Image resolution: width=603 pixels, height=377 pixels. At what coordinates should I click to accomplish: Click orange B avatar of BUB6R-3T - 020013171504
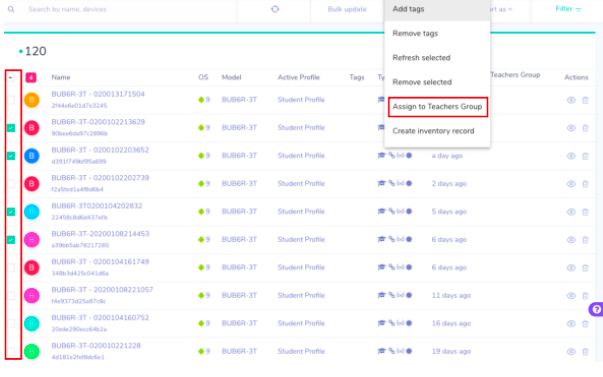32,100
